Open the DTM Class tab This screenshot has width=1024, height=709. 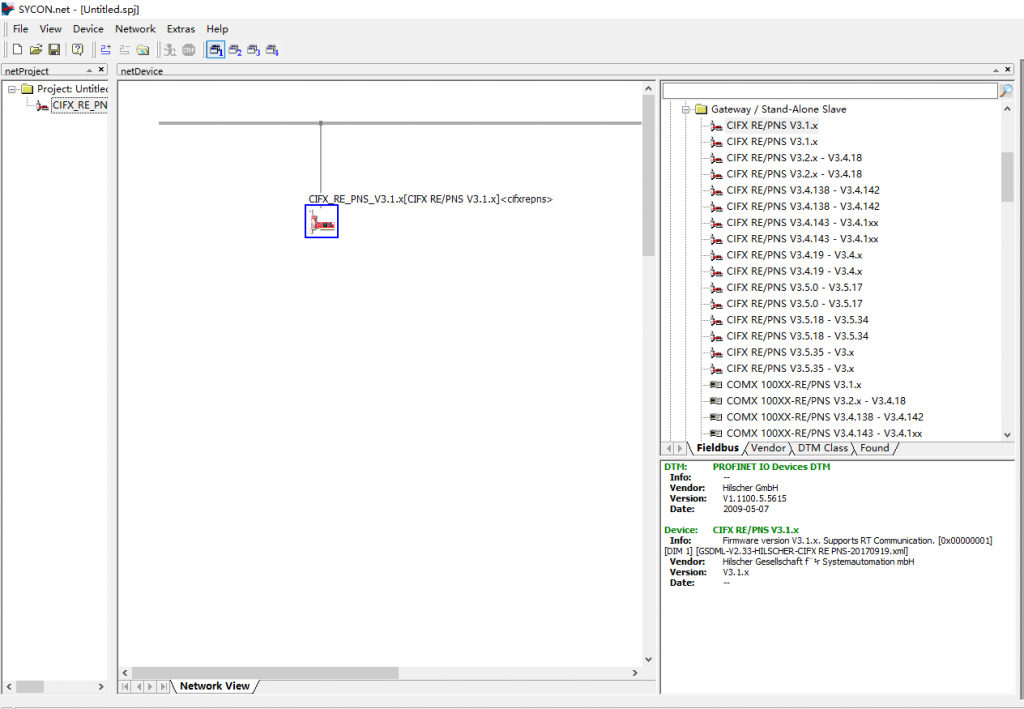pyautogui.click(x=823, y=448)
